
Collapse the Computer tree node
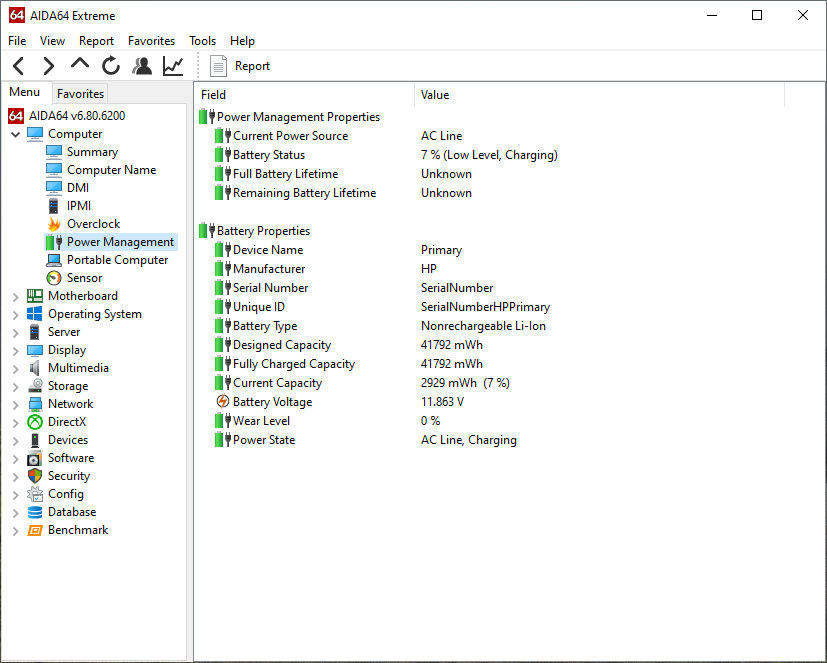tap(16, 134)
